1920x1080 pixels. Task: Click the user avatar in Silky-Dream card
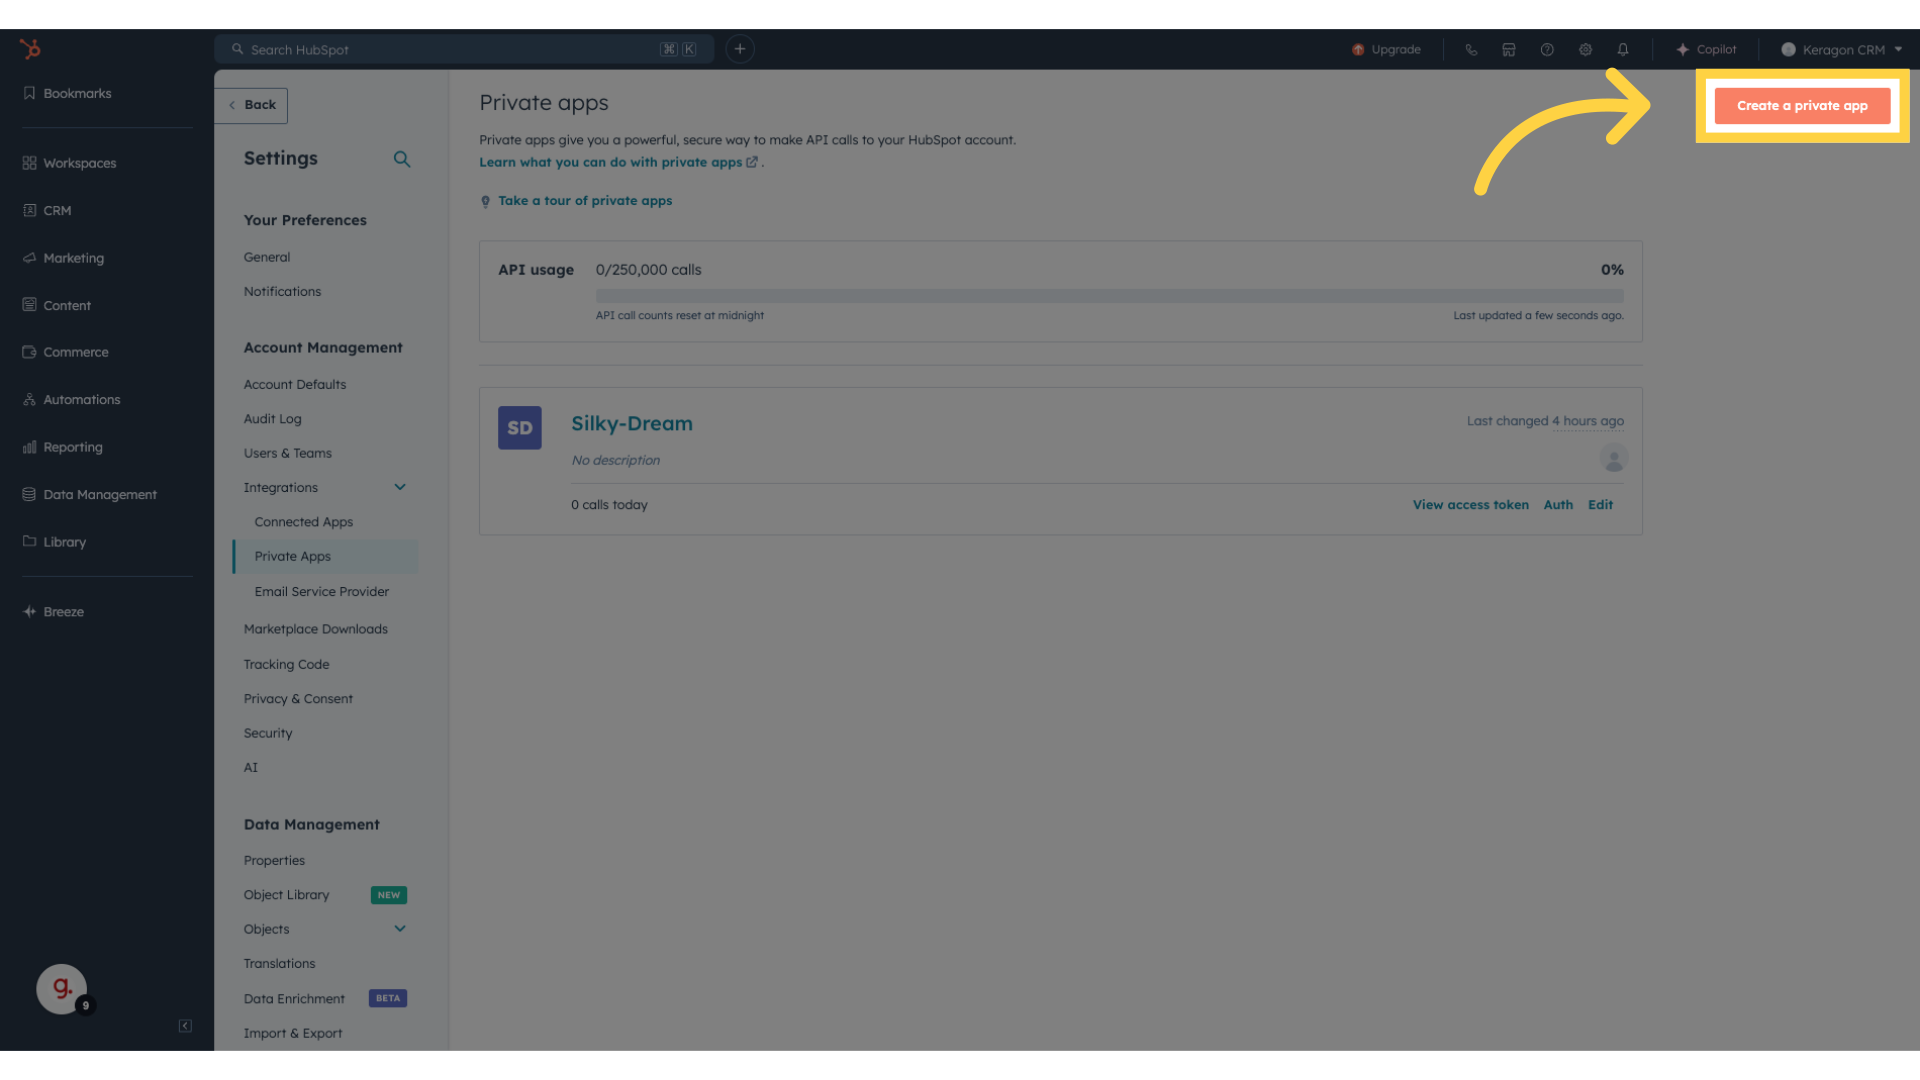click(x=1613, y=459)
